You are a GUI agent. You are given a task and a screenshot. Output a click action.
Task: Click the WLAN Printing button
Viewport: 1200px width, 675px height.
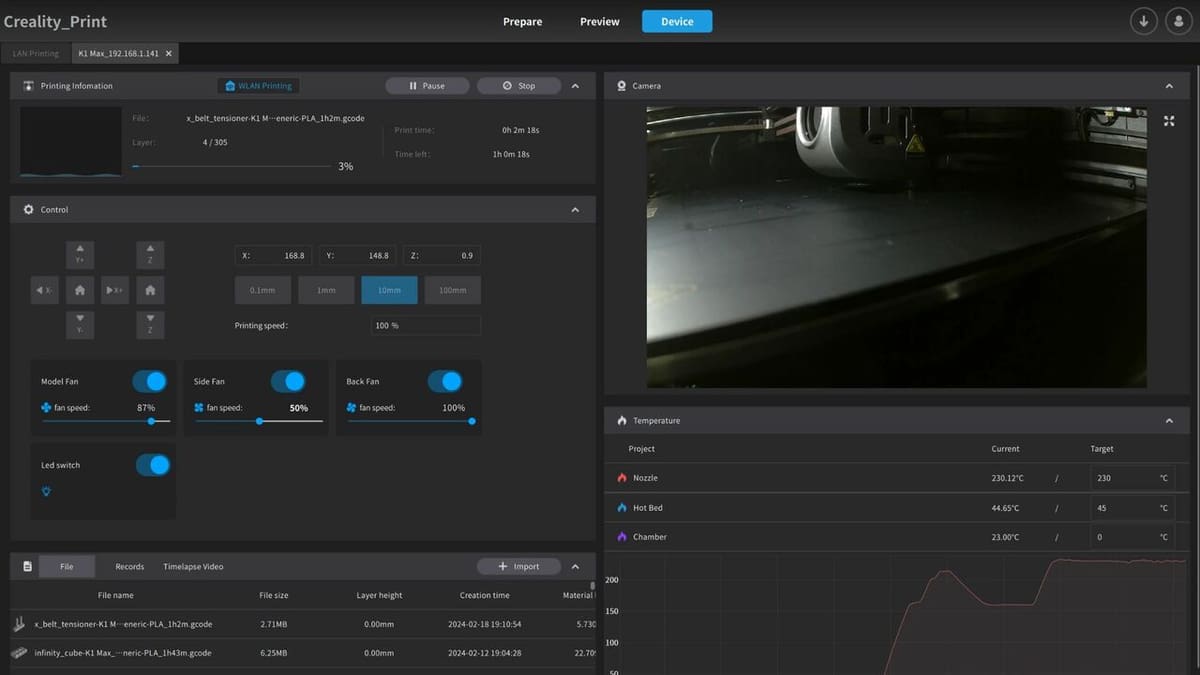259,86
